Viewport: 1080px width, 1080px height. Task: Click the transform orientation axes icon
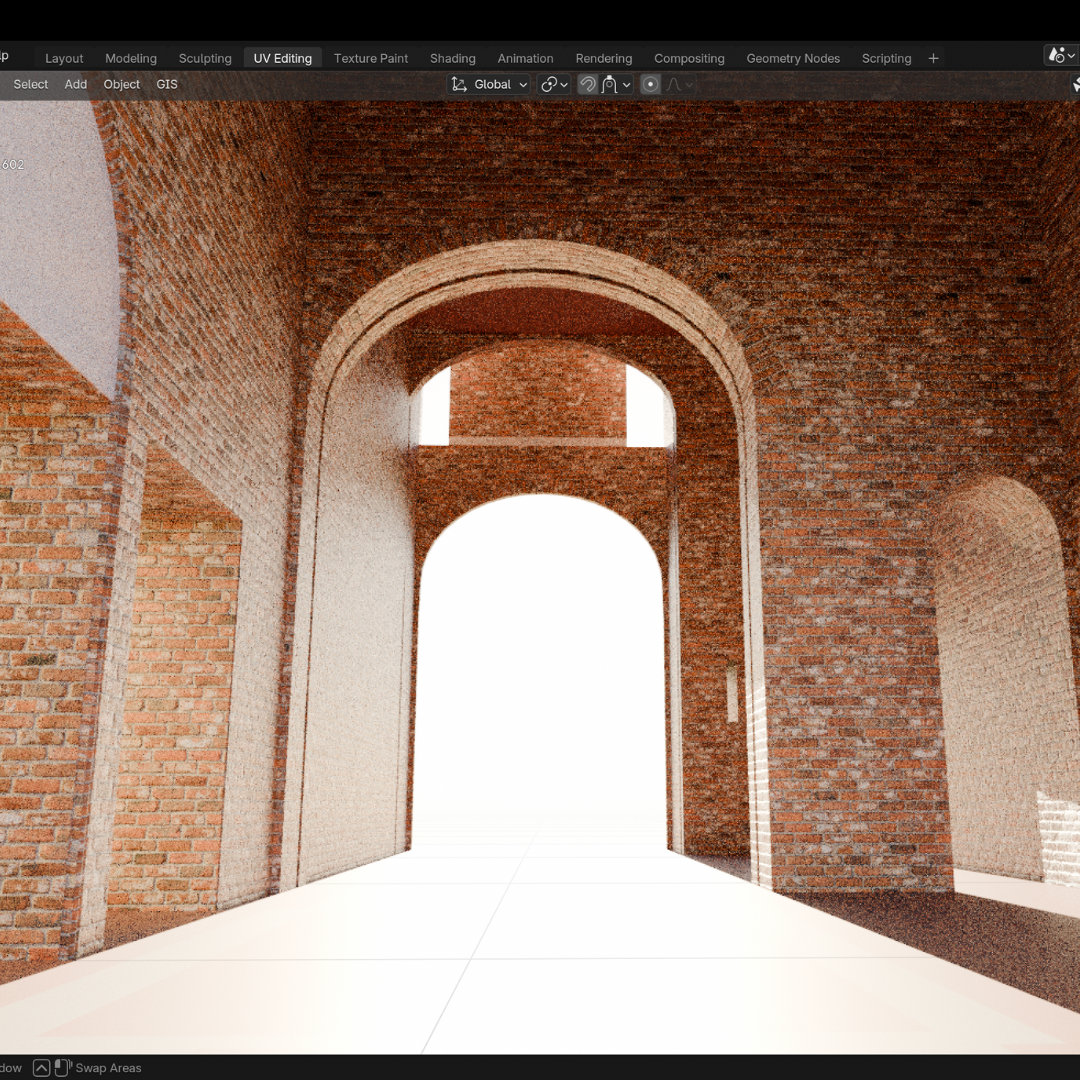point(459,85)
